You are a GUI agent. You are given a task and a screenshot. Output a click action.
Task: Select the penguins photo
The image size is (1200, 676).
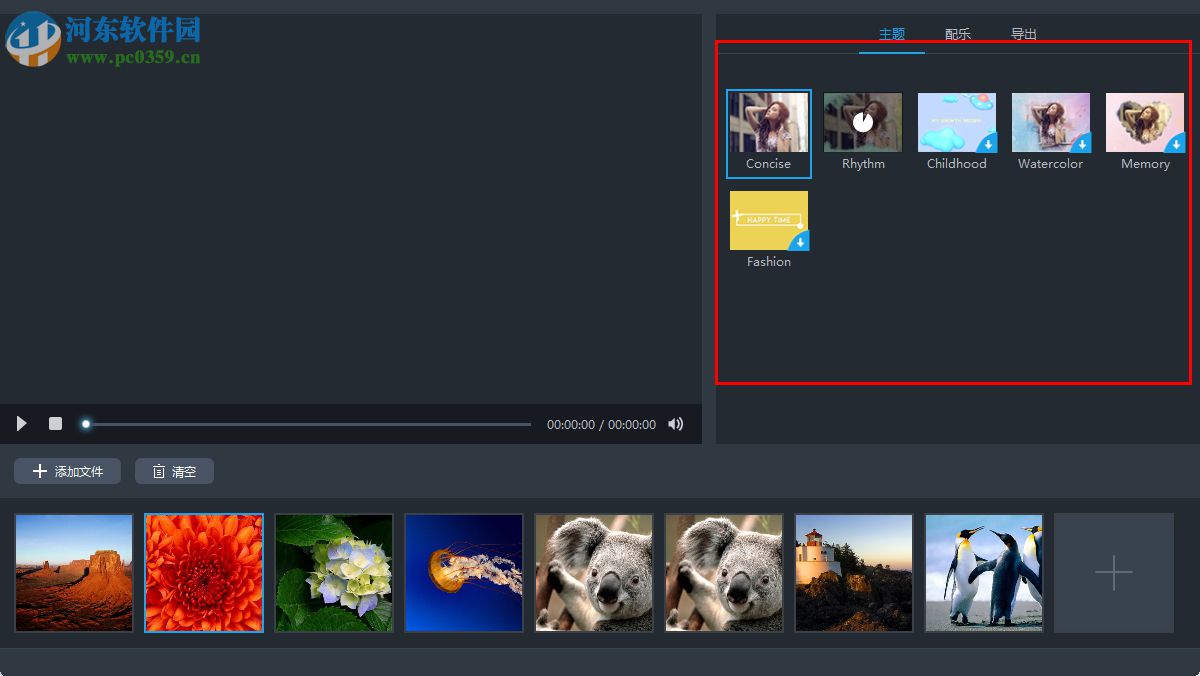click(x=984, y=573)
